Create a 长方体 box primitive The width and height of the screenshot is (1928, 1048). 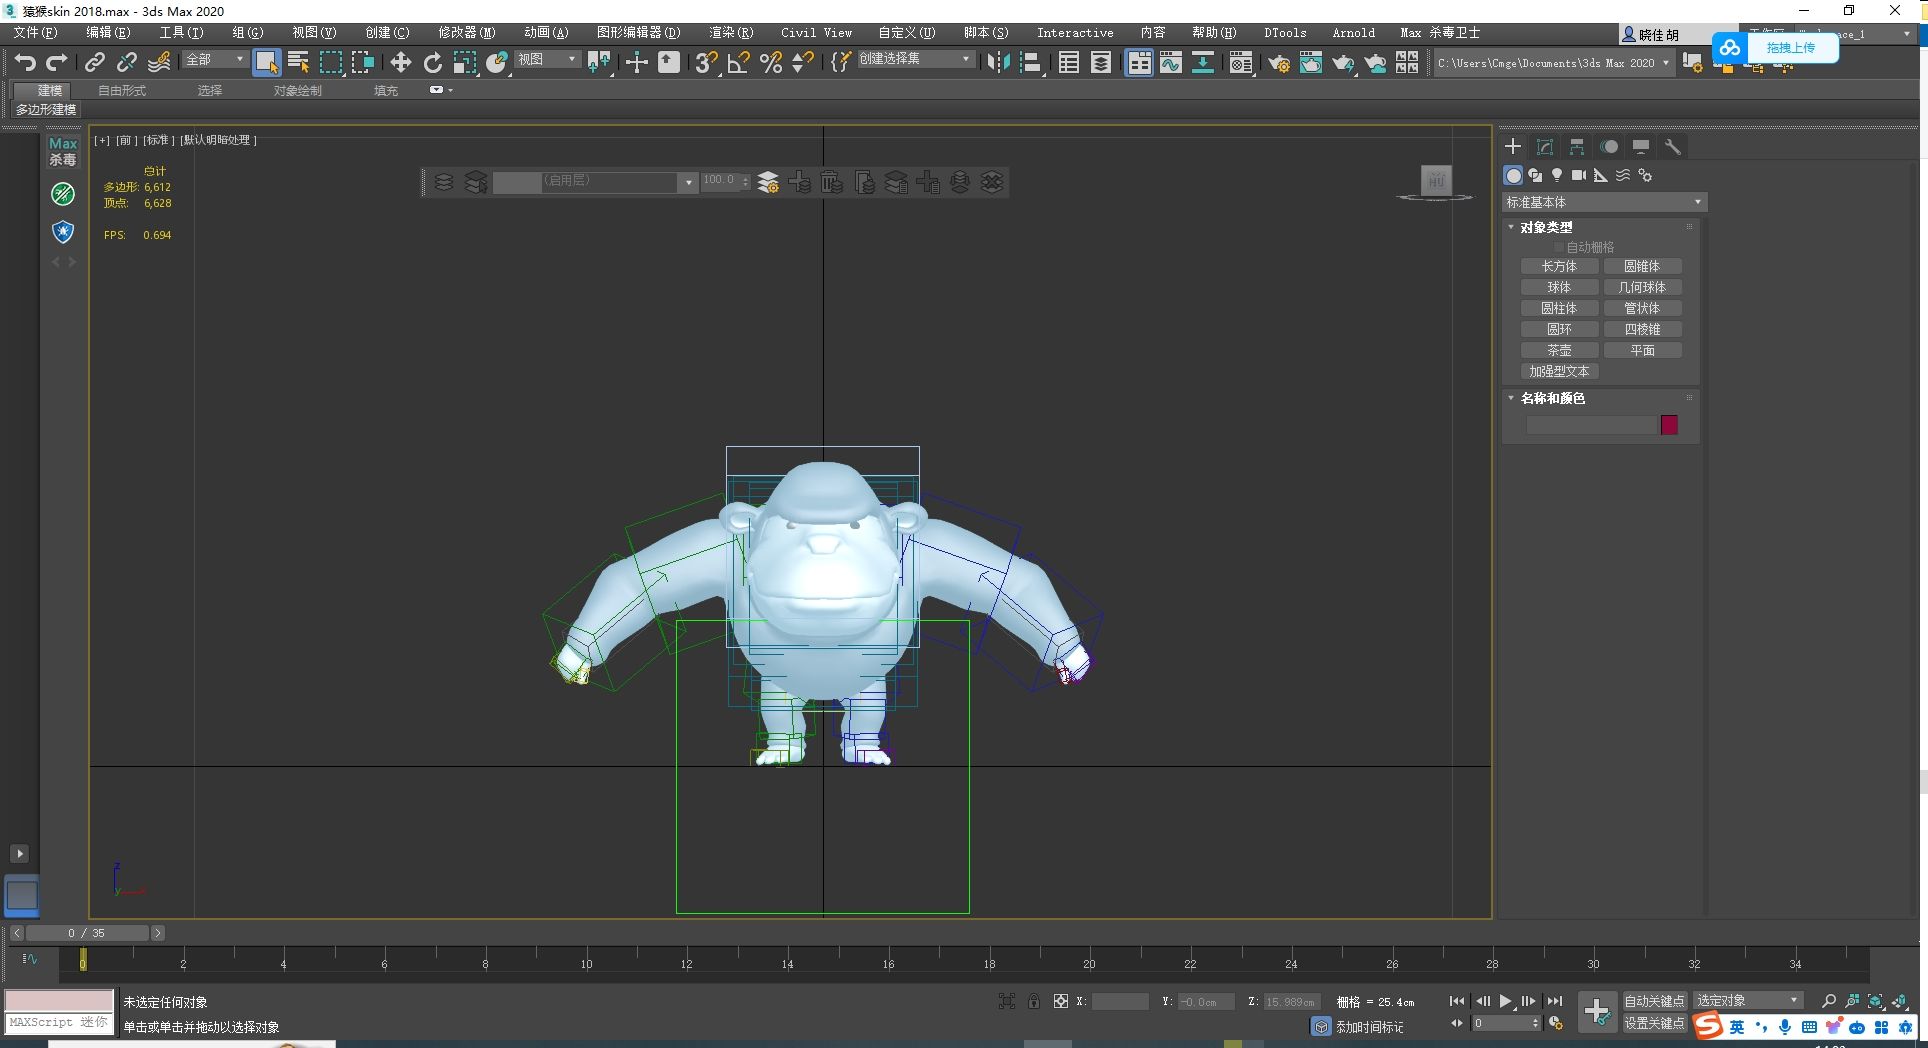click(x=1559, y=266)
